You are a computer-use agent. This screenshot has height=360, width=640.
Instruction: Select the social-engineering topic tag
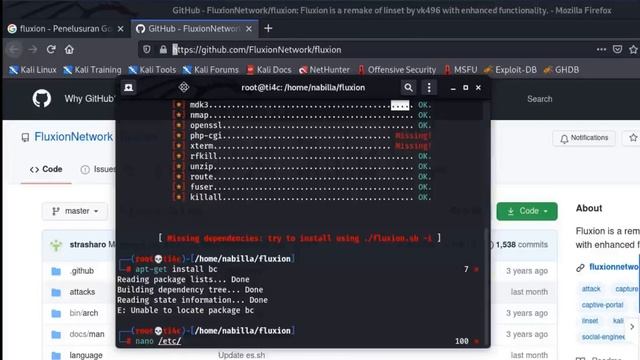click(603, 337)
